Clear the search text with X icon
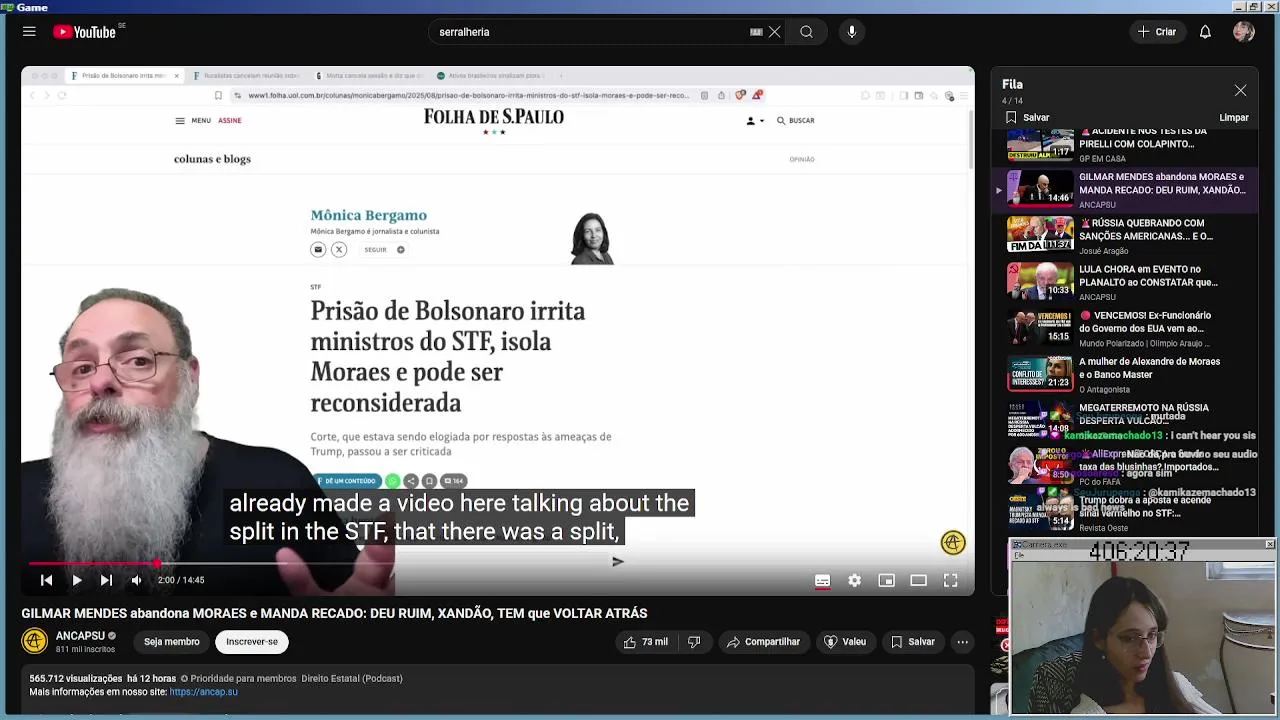 click(x=774, y=32)
